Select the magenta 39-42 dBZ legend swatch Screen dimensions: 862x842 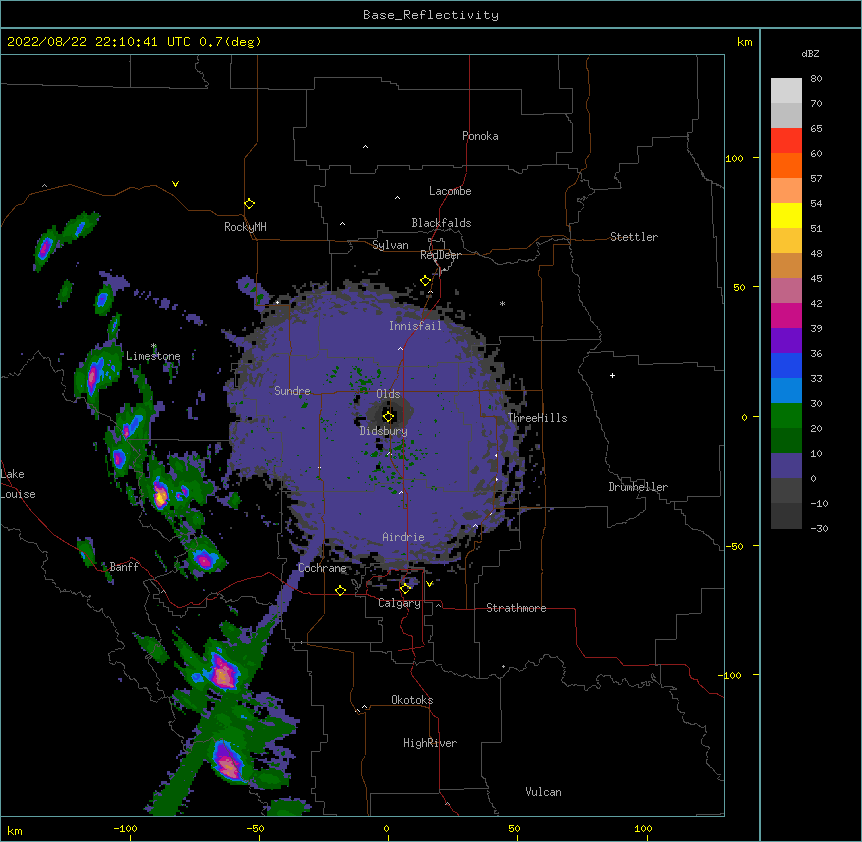point(786,315)
